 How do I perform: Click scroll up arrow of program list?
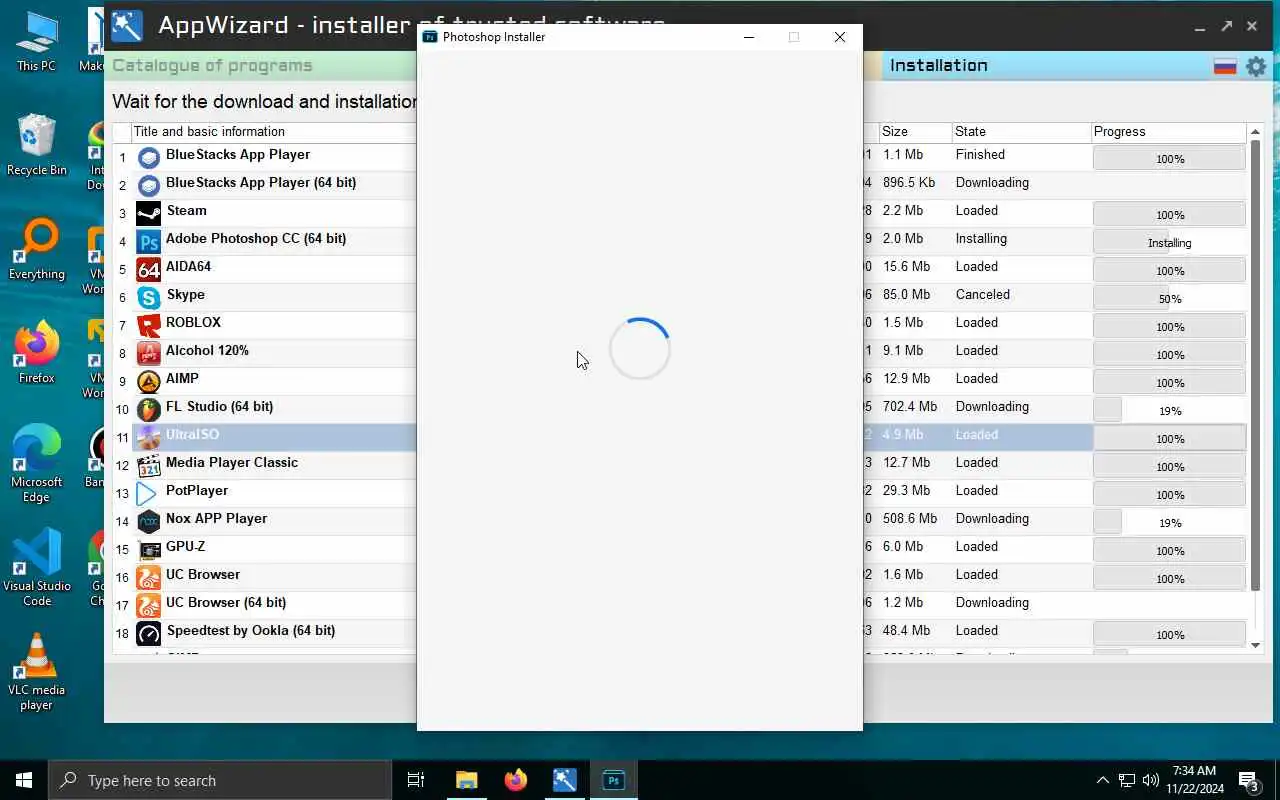pos(1256,132)
